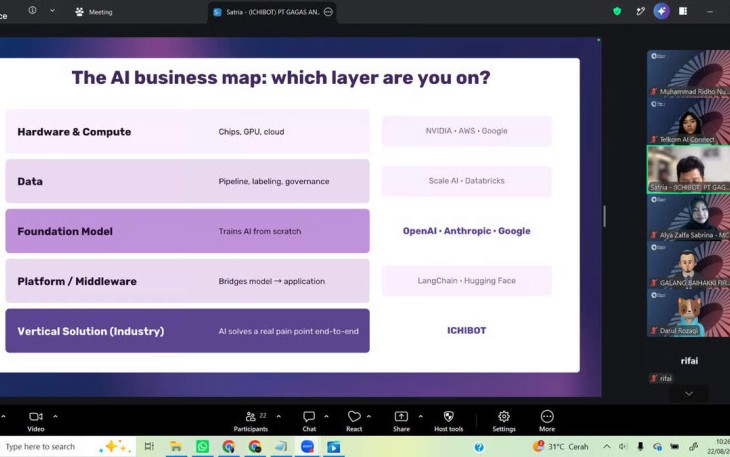
Task: Select Satria - (ICHIBOT) video thumbnail
Action: coord(689,169)
